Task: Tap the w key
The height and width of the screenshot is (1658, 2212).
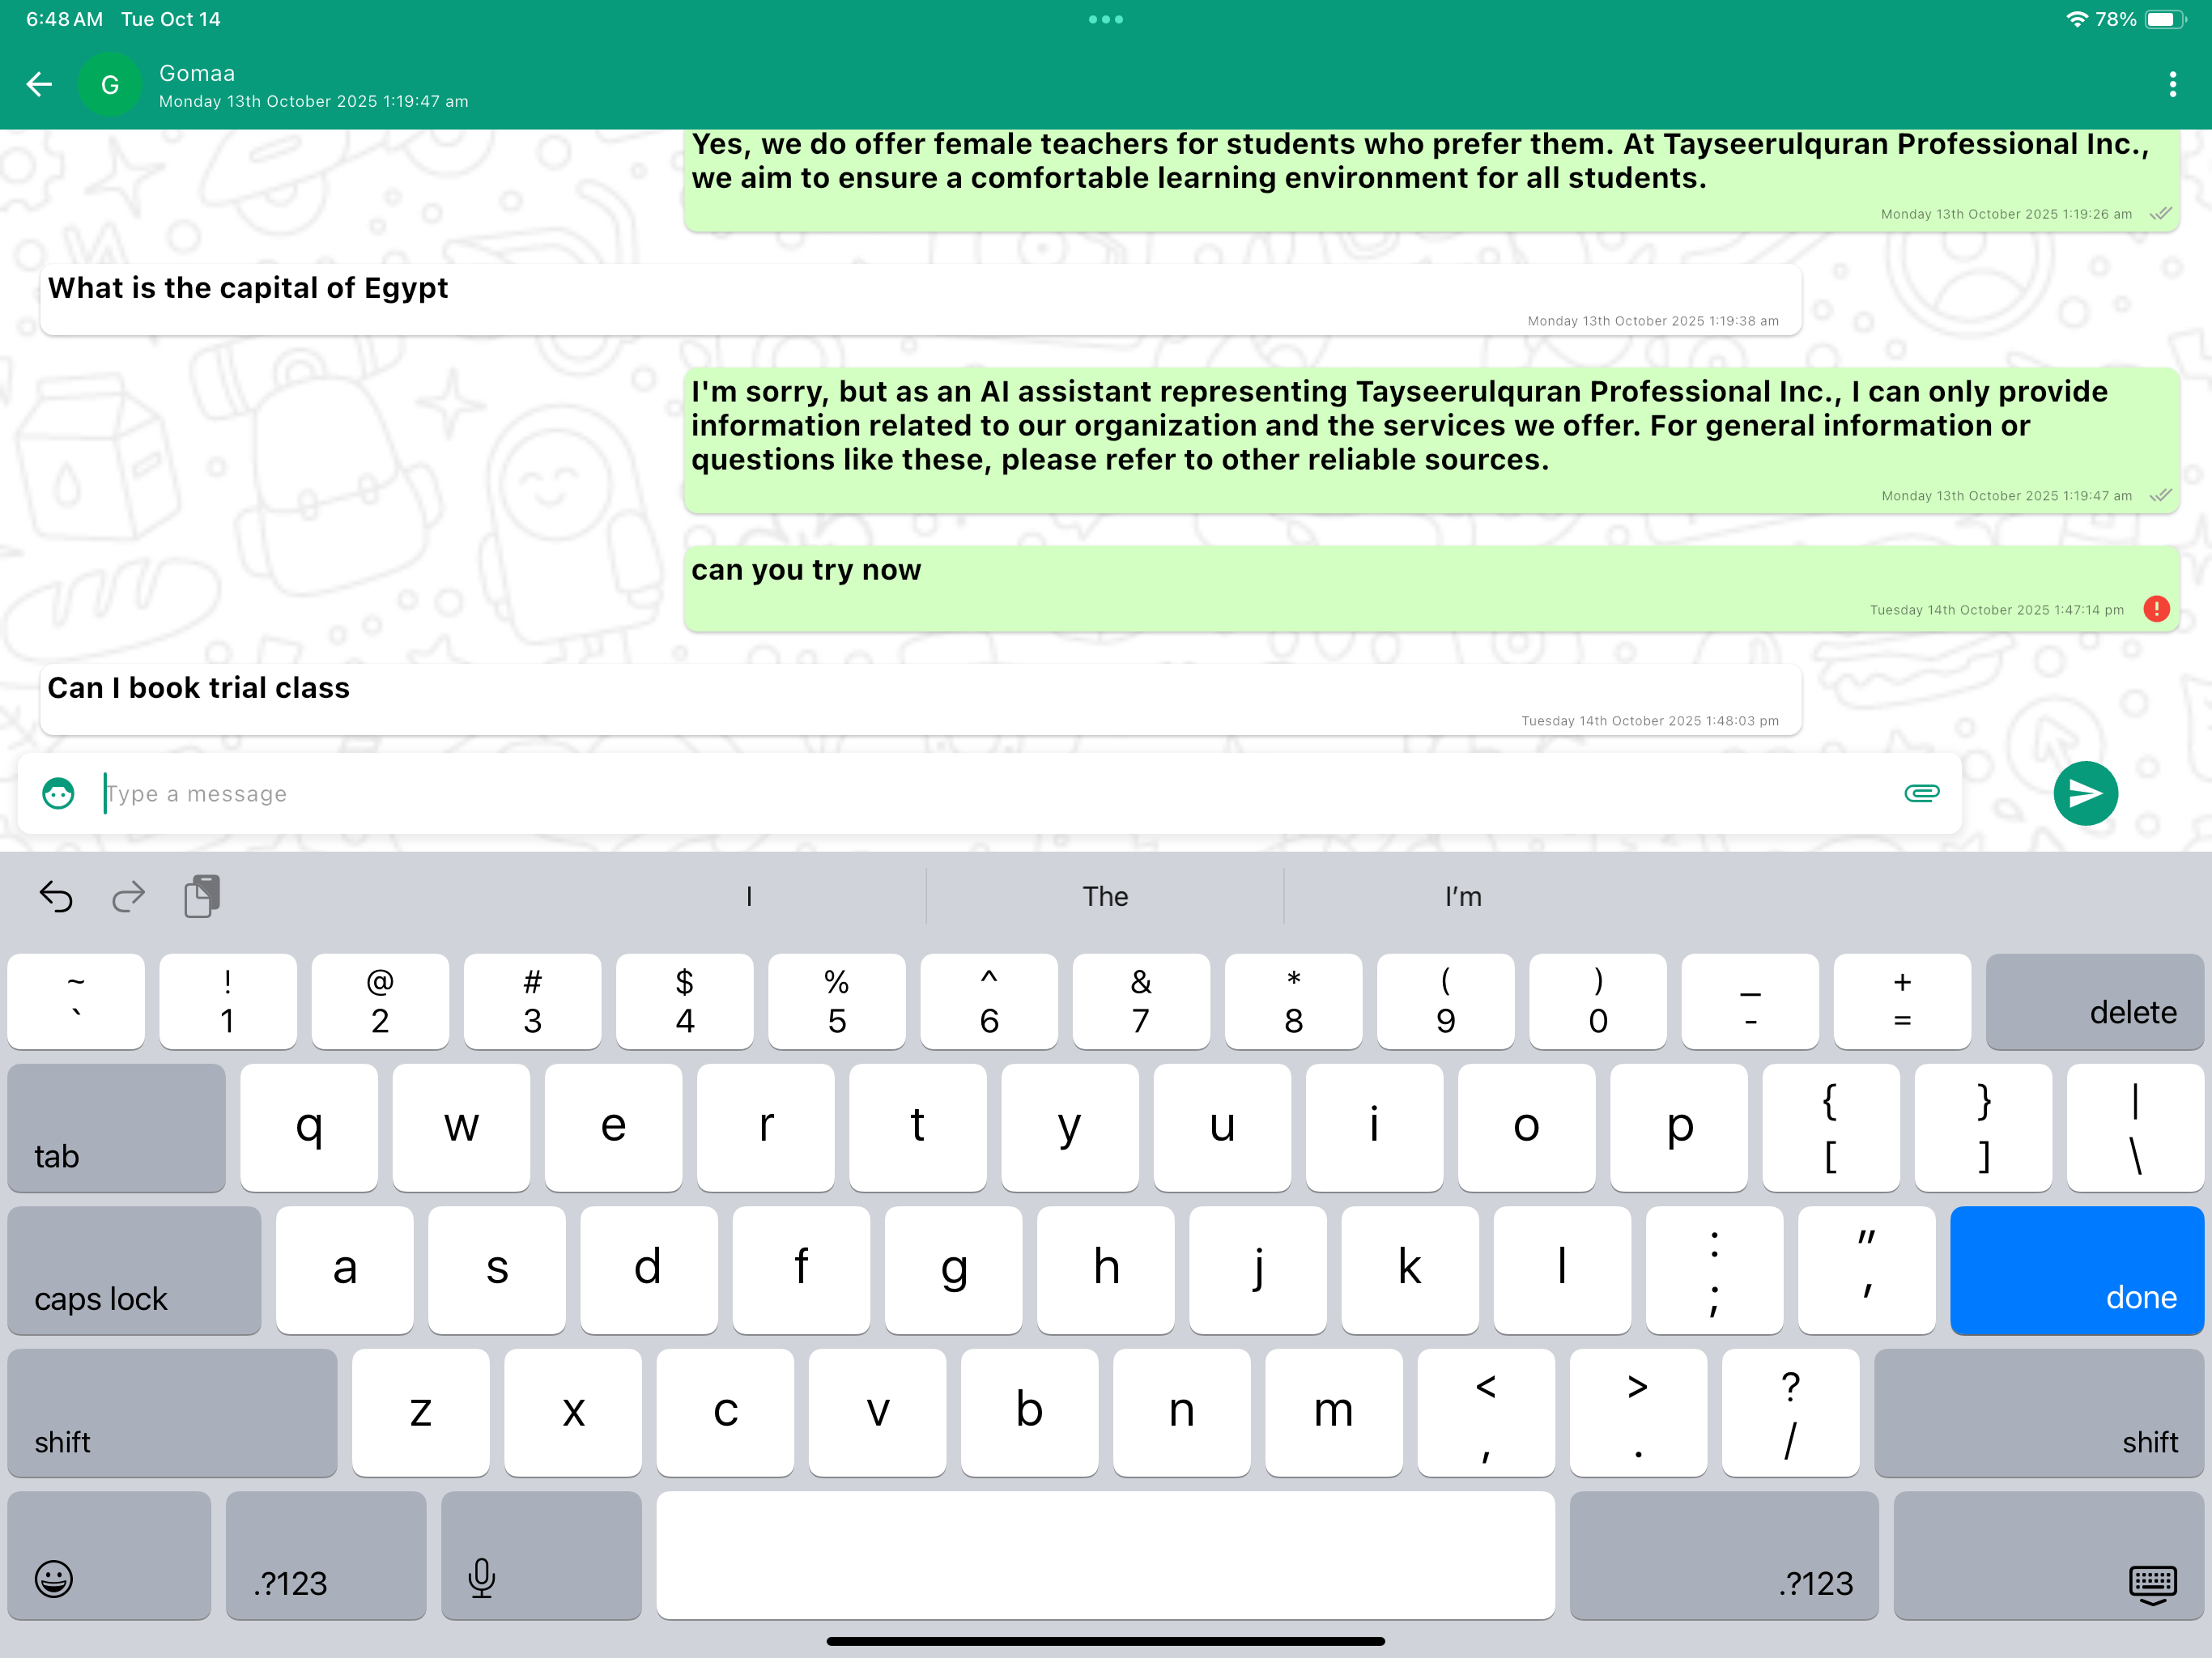Action: 461,1128
